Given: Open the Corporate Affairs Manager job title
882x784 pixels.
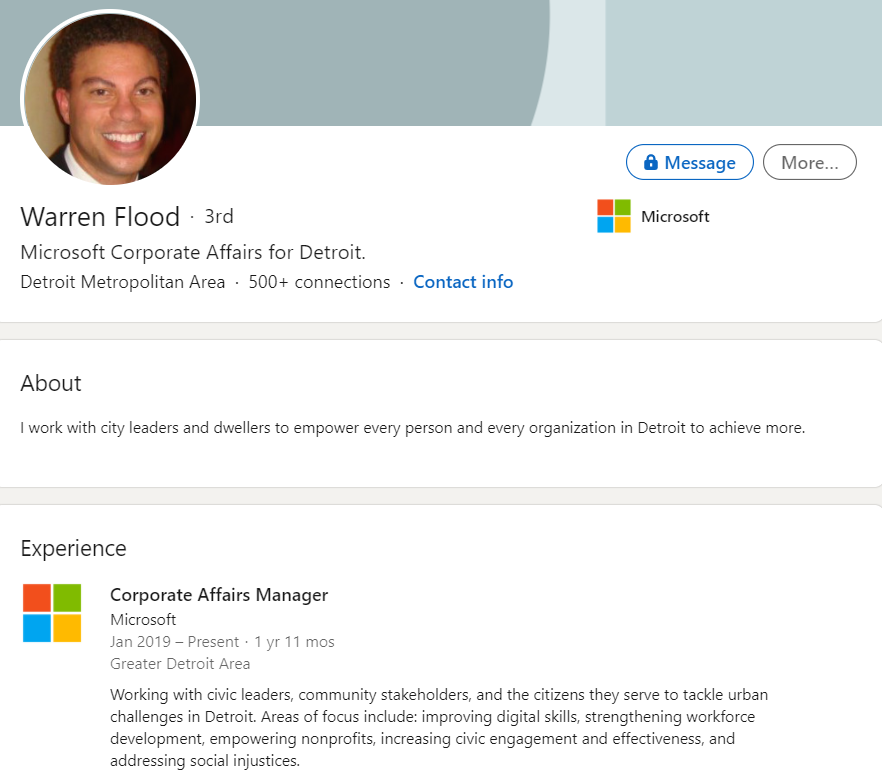Looking at the screenshot, I should tap(219, 595).
